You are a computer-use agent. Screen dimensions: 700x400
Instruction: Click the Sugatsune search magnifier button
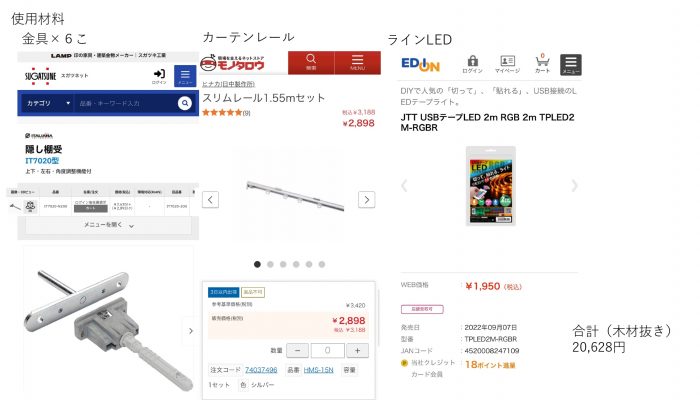click(x=185, y=103)
